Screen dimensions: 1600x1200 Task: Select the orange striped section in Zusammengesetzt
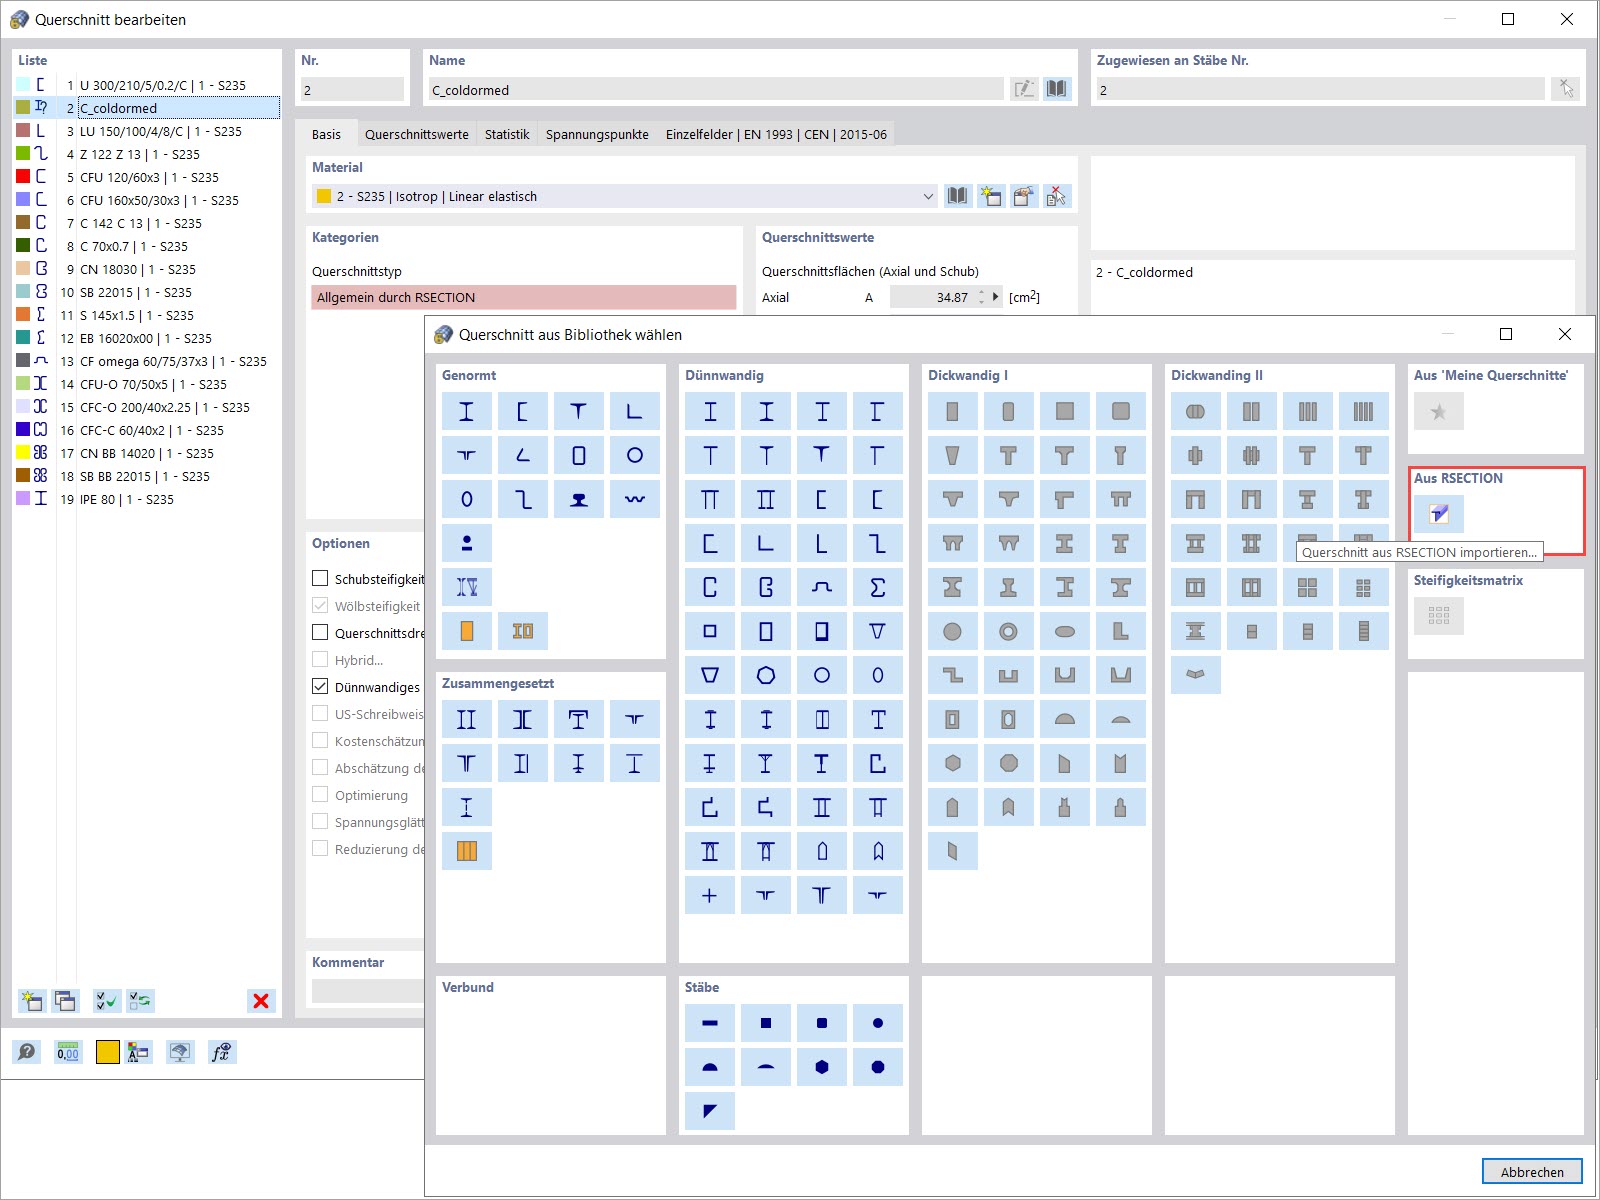466,851
